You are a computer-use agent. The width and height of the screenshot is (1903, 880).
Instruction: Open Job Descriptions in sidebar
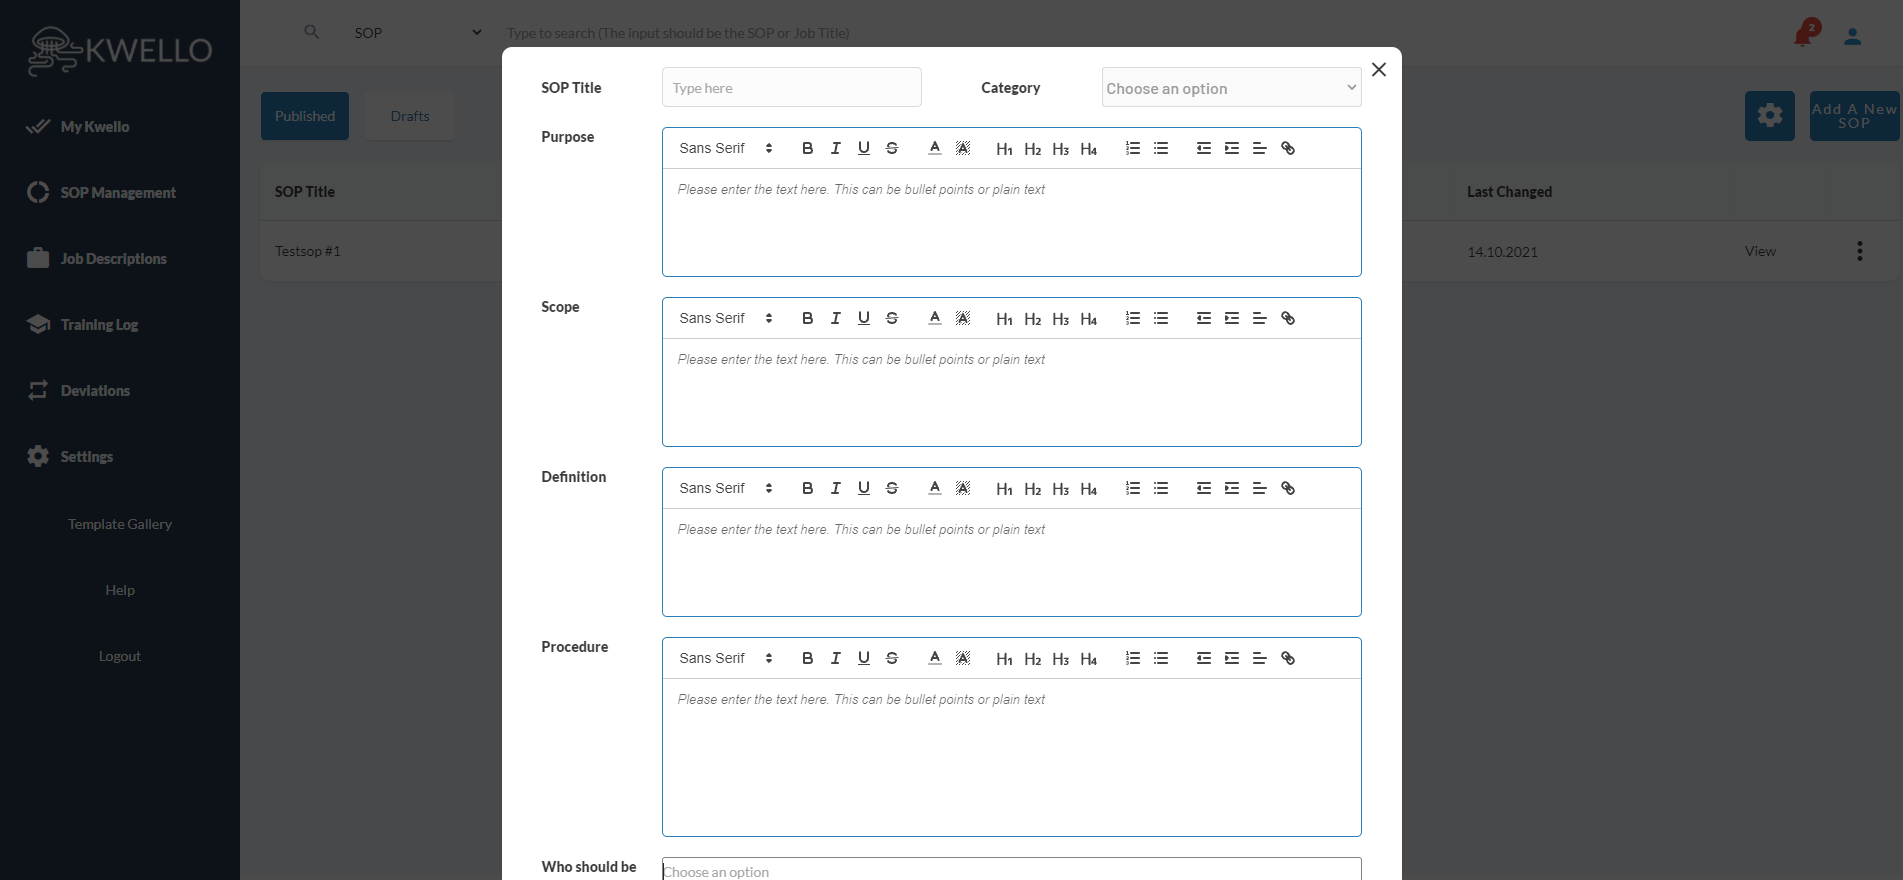point(113,259)
